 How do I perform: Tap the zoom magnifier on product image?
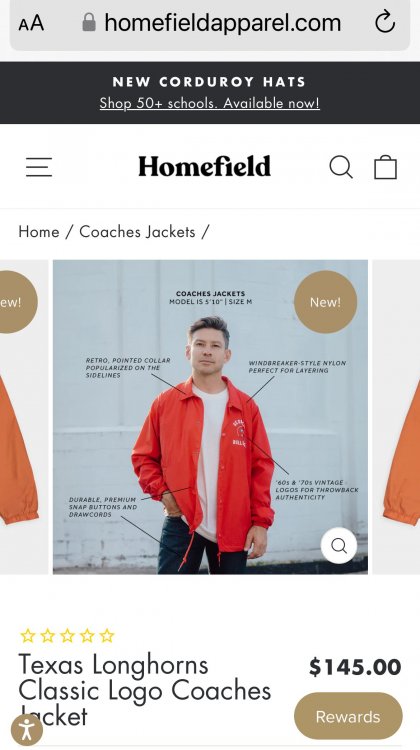click(339, 545)
